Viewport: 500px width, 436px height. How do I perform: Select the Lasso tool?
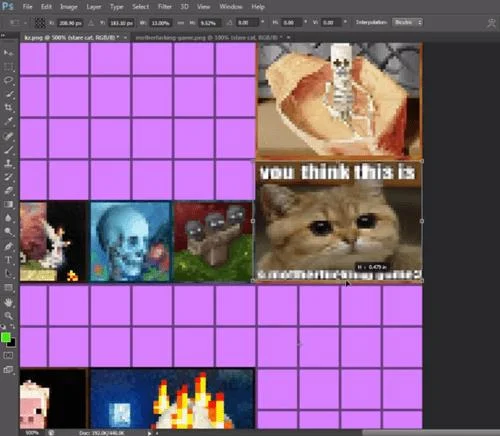(8, 80)
